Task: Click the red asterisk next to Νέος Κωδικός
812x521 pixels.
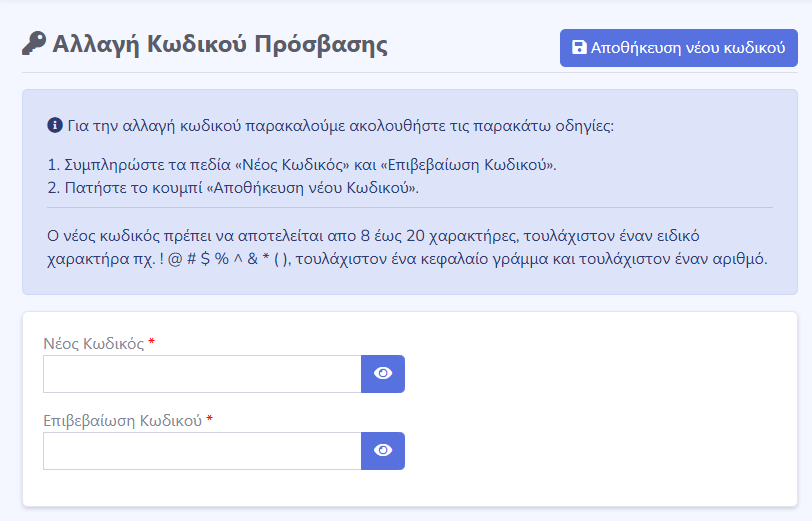Action: (x=152, y=343)
